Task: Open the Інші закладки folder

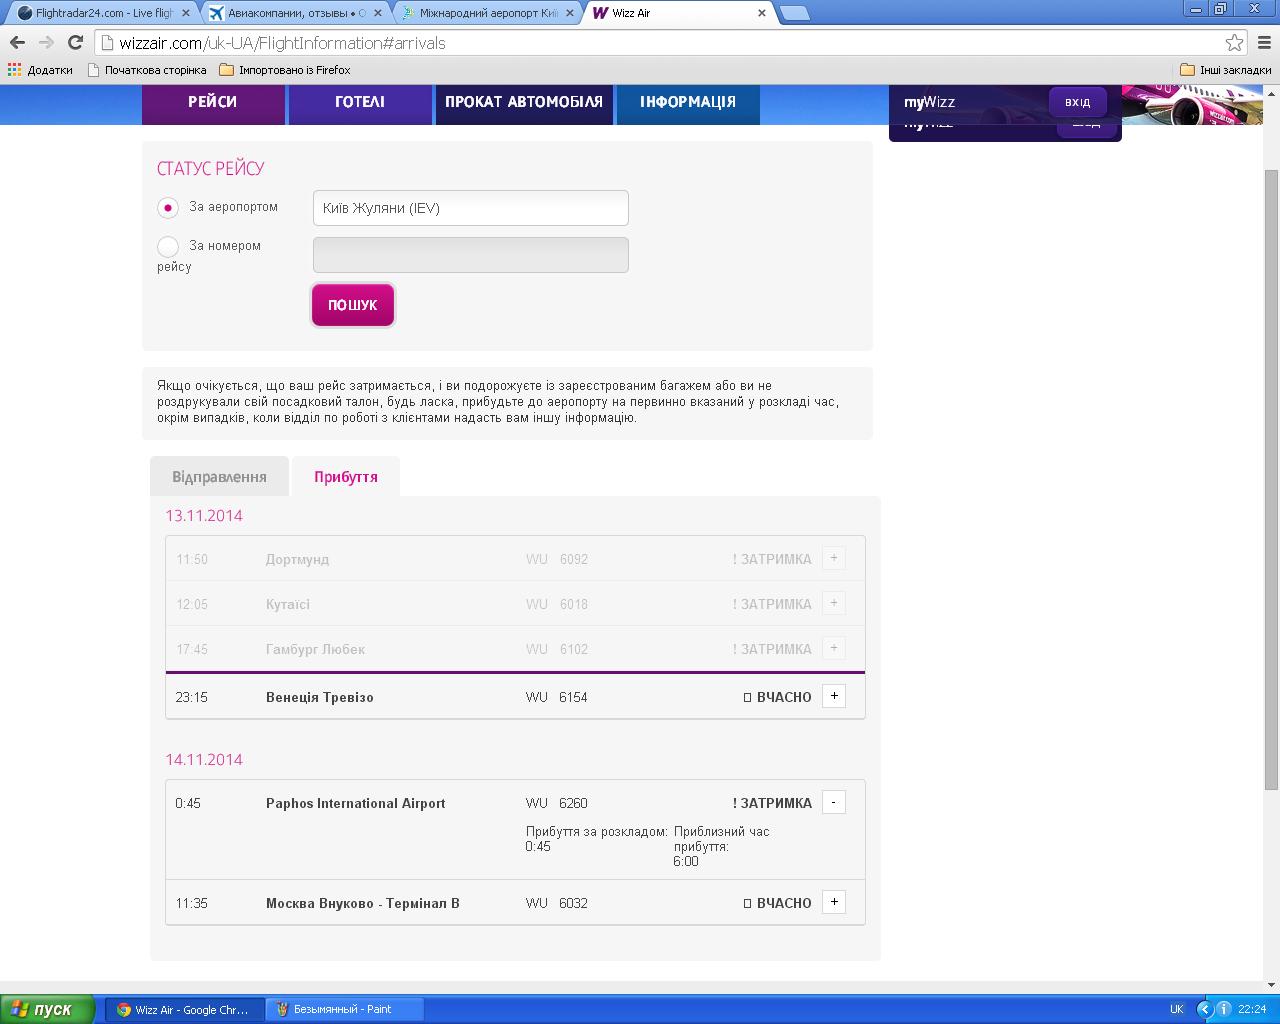Action: 1226,70
